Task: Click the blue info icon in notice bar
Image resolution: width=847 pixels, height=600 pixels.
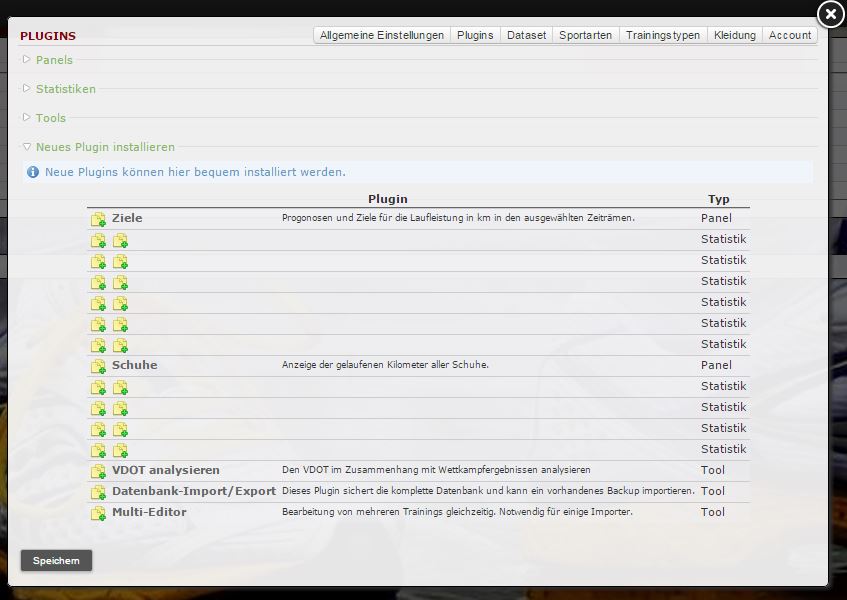Action: tap(33, 172)
